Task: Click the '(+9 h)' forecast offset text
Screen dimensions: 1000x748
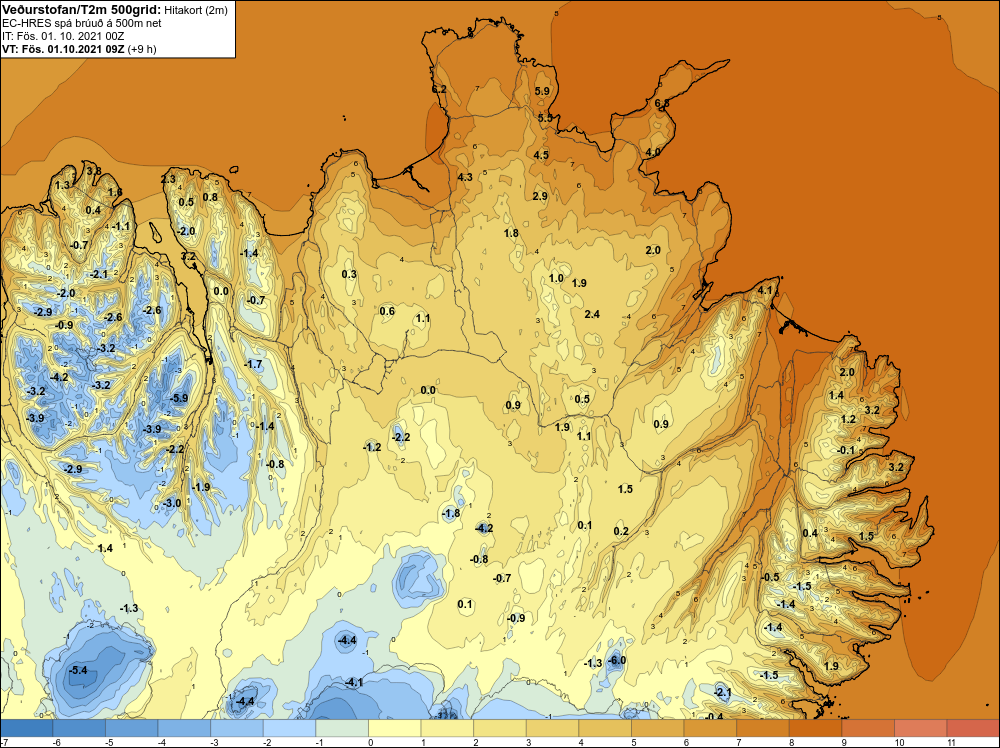Action: (x=142, y=49)
